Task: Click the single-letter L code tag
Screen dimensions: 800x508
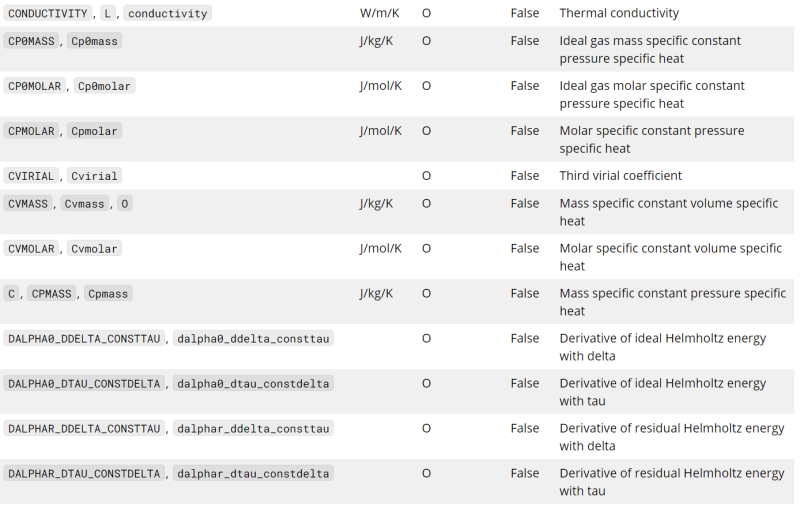Action: pyautogui.click(x=108, y=14)
